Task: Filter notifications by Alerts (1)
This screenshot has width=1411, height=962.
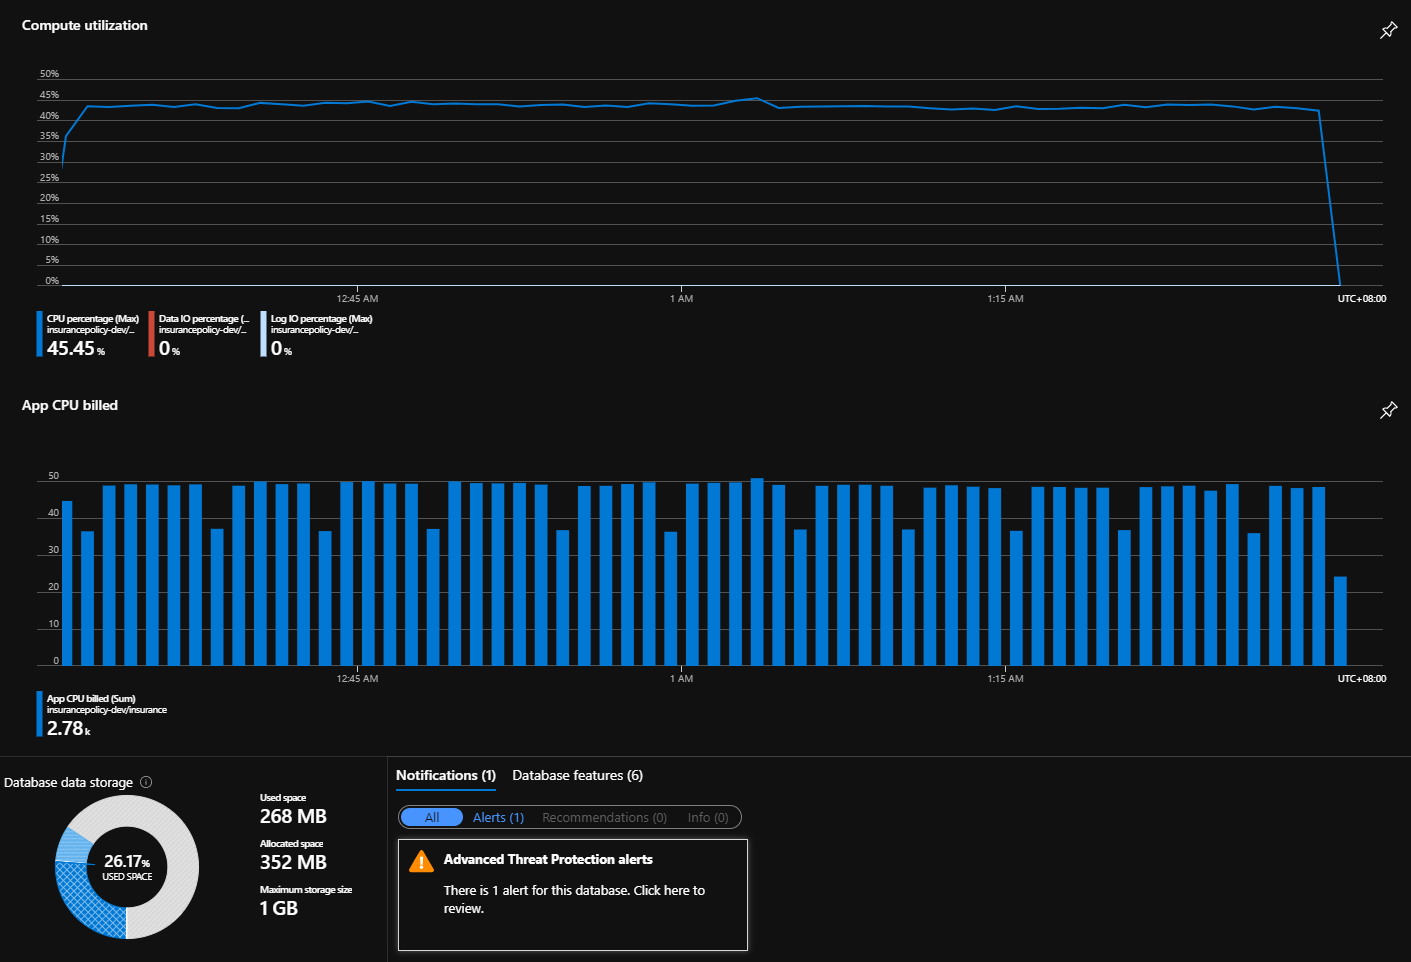Action: (x=498, y=817)
